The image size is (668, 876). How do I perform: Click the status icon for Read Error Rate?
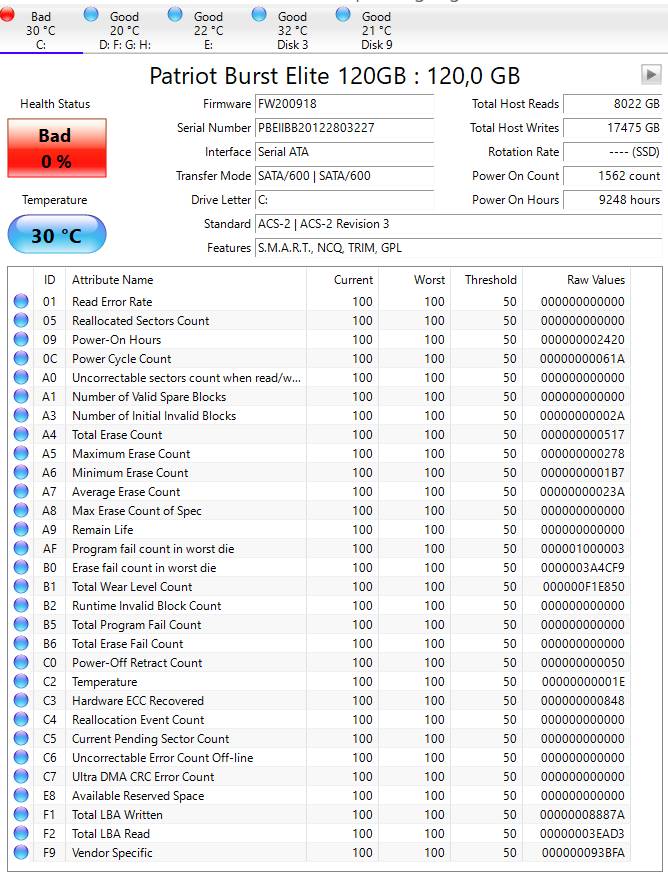(21, 301)
